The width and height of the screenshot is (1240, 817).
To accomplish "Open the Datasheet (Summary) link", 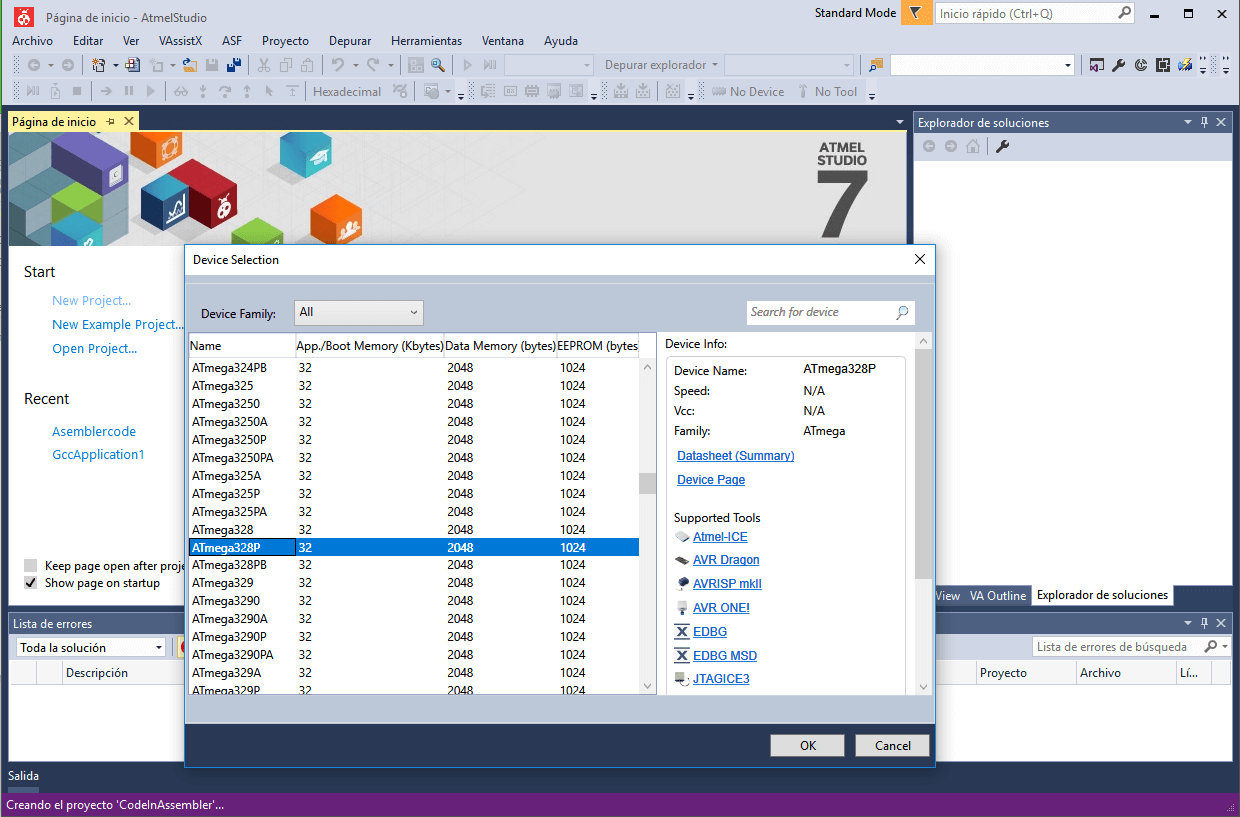I will [735, 455].
